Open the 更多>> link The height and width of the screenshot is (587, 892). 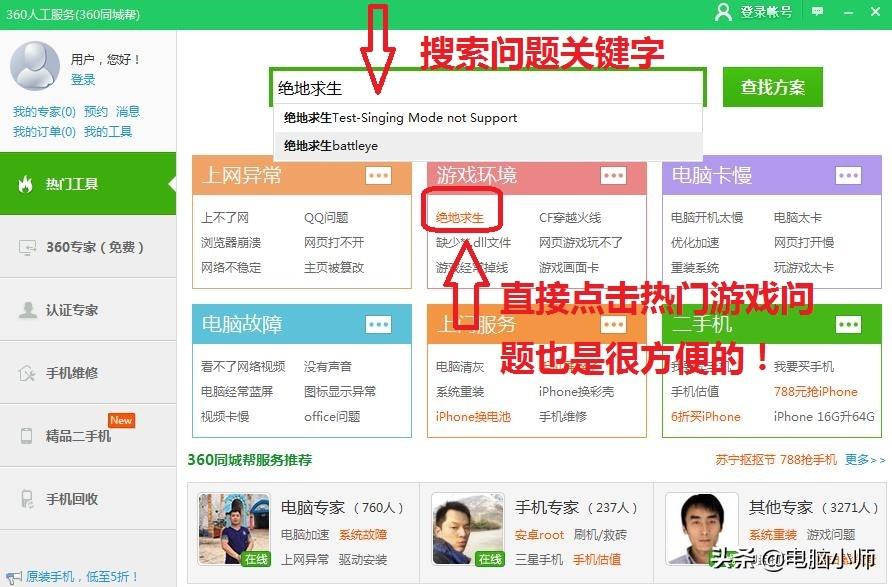(865, 460)
